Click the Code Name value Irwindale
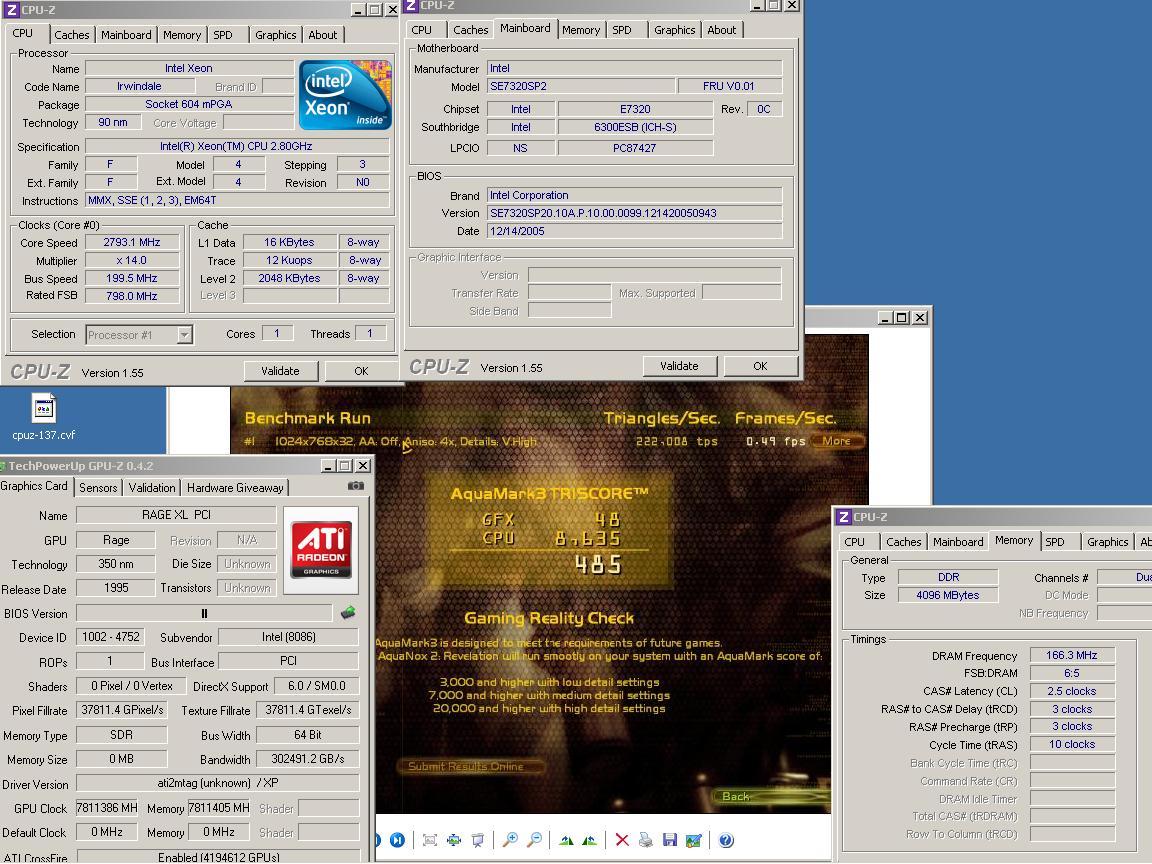The width and height of the screenshot is (1152, 864). click(x=140, y=86)
